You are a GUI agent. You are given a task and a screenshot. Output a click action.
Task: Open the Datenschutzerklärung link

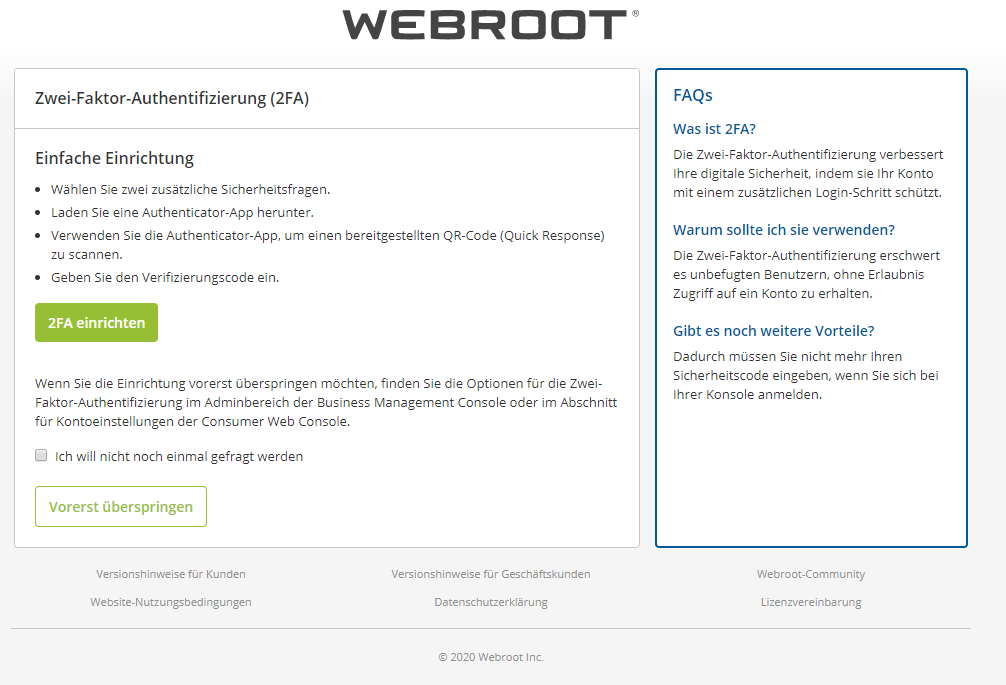coord(491,602)
